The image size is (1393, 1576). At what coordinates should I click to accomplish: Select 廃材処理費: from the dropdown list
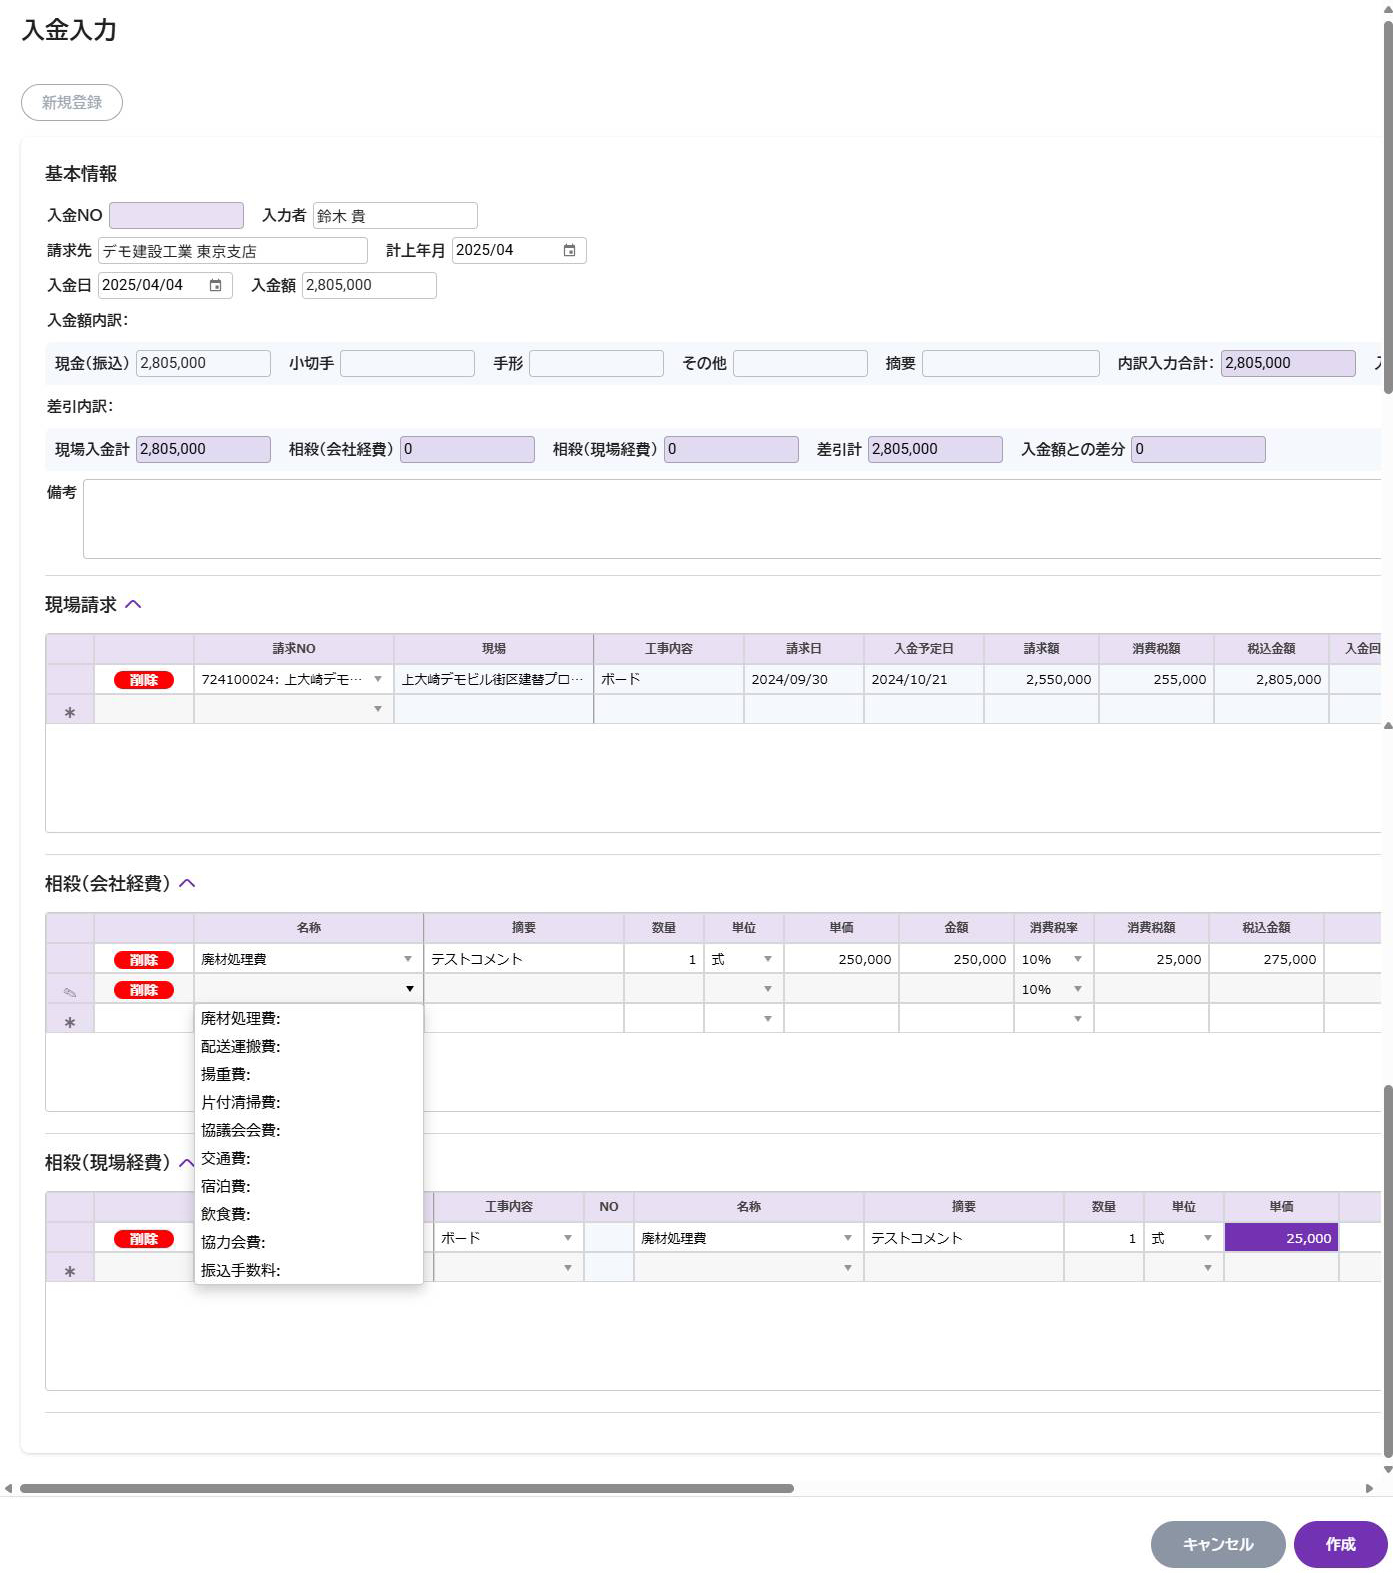309,1018
